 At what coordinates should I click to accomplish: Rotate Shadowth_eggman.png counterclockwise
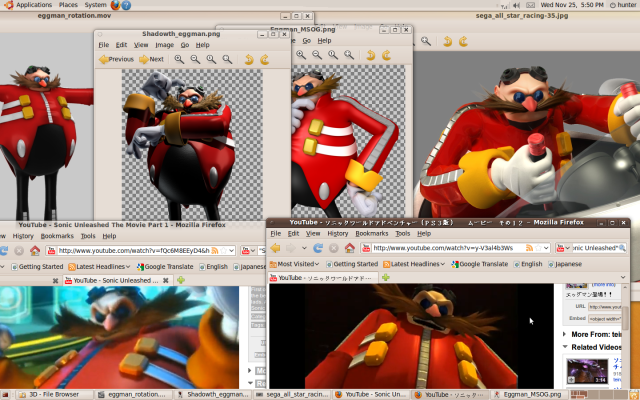249,60
